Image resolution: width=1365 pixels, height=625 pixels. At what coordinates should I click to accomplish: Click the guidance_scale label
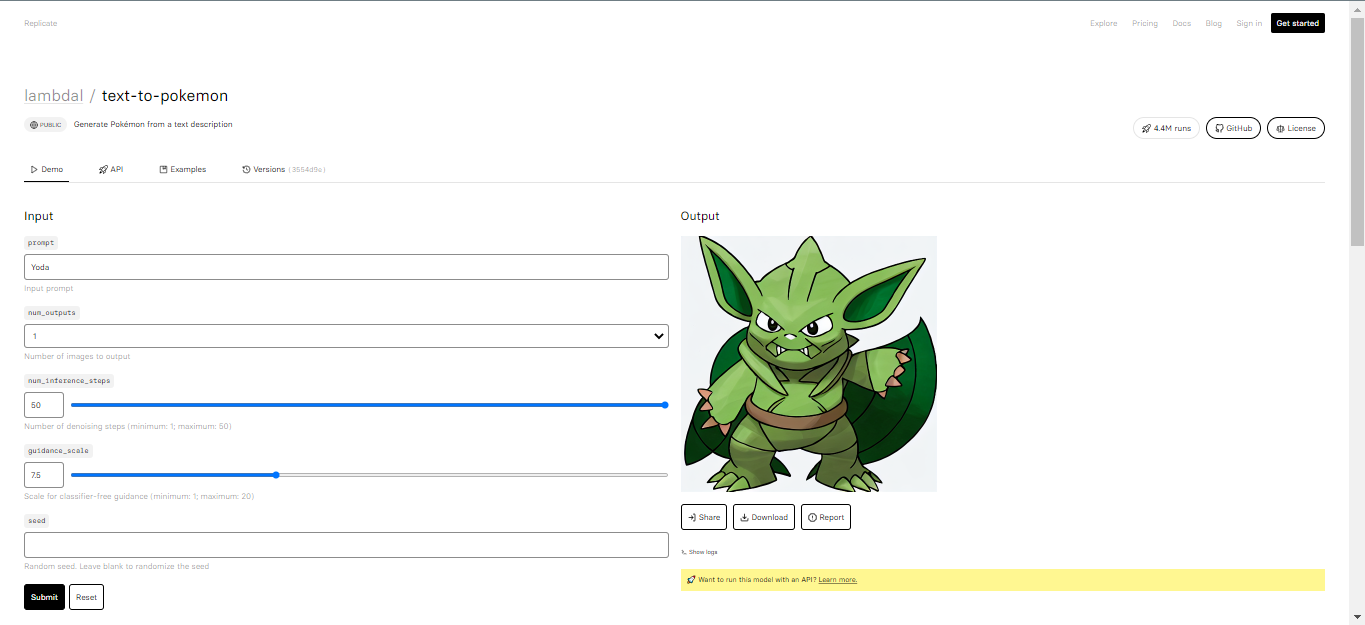tap(59, 451)
